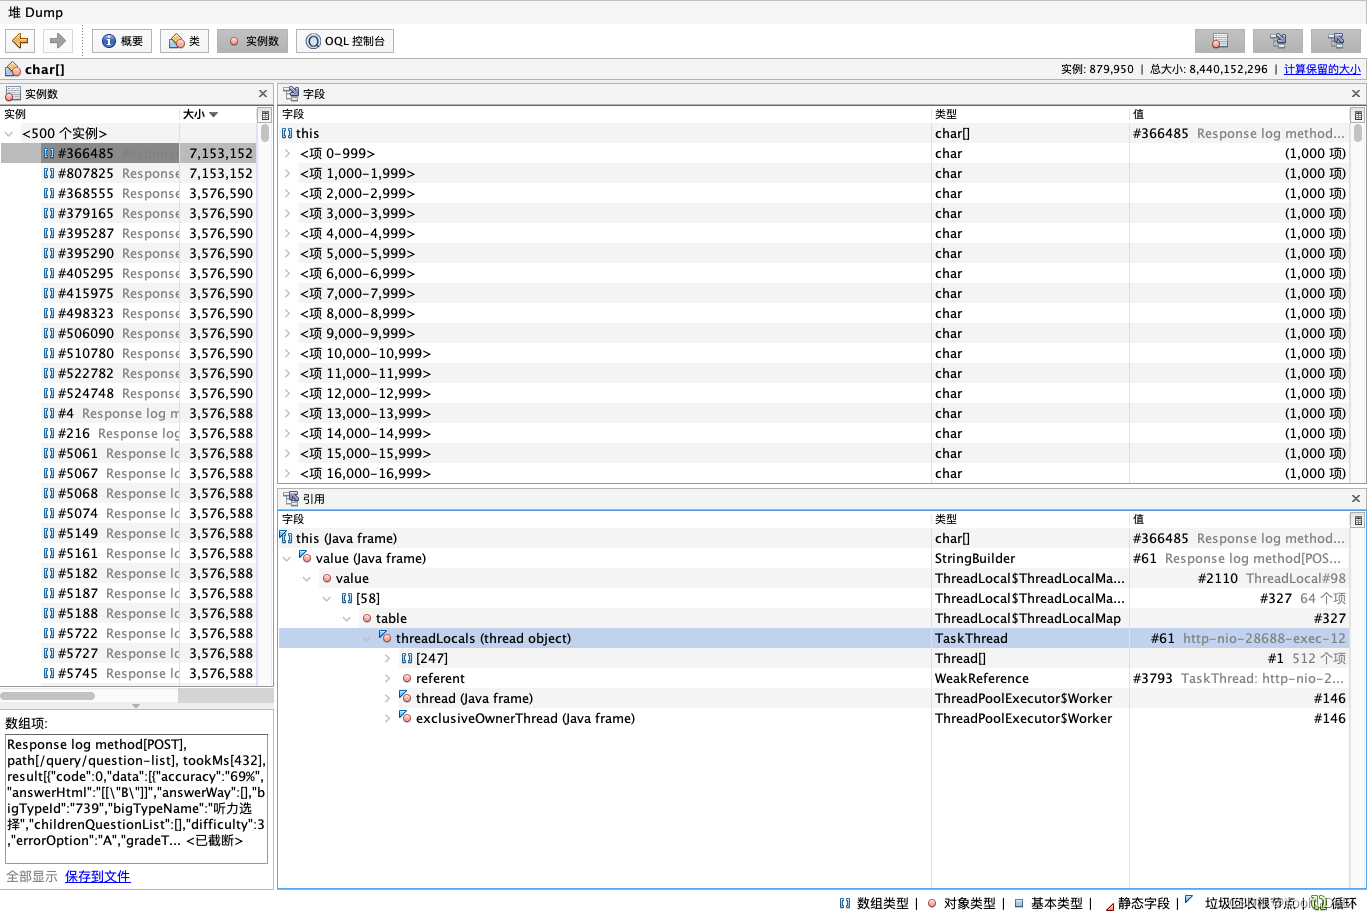Screen dimensions: 1368x918
Task: Toggle the fields panel button in top-right toolbar
Action: coord(1278,41)
